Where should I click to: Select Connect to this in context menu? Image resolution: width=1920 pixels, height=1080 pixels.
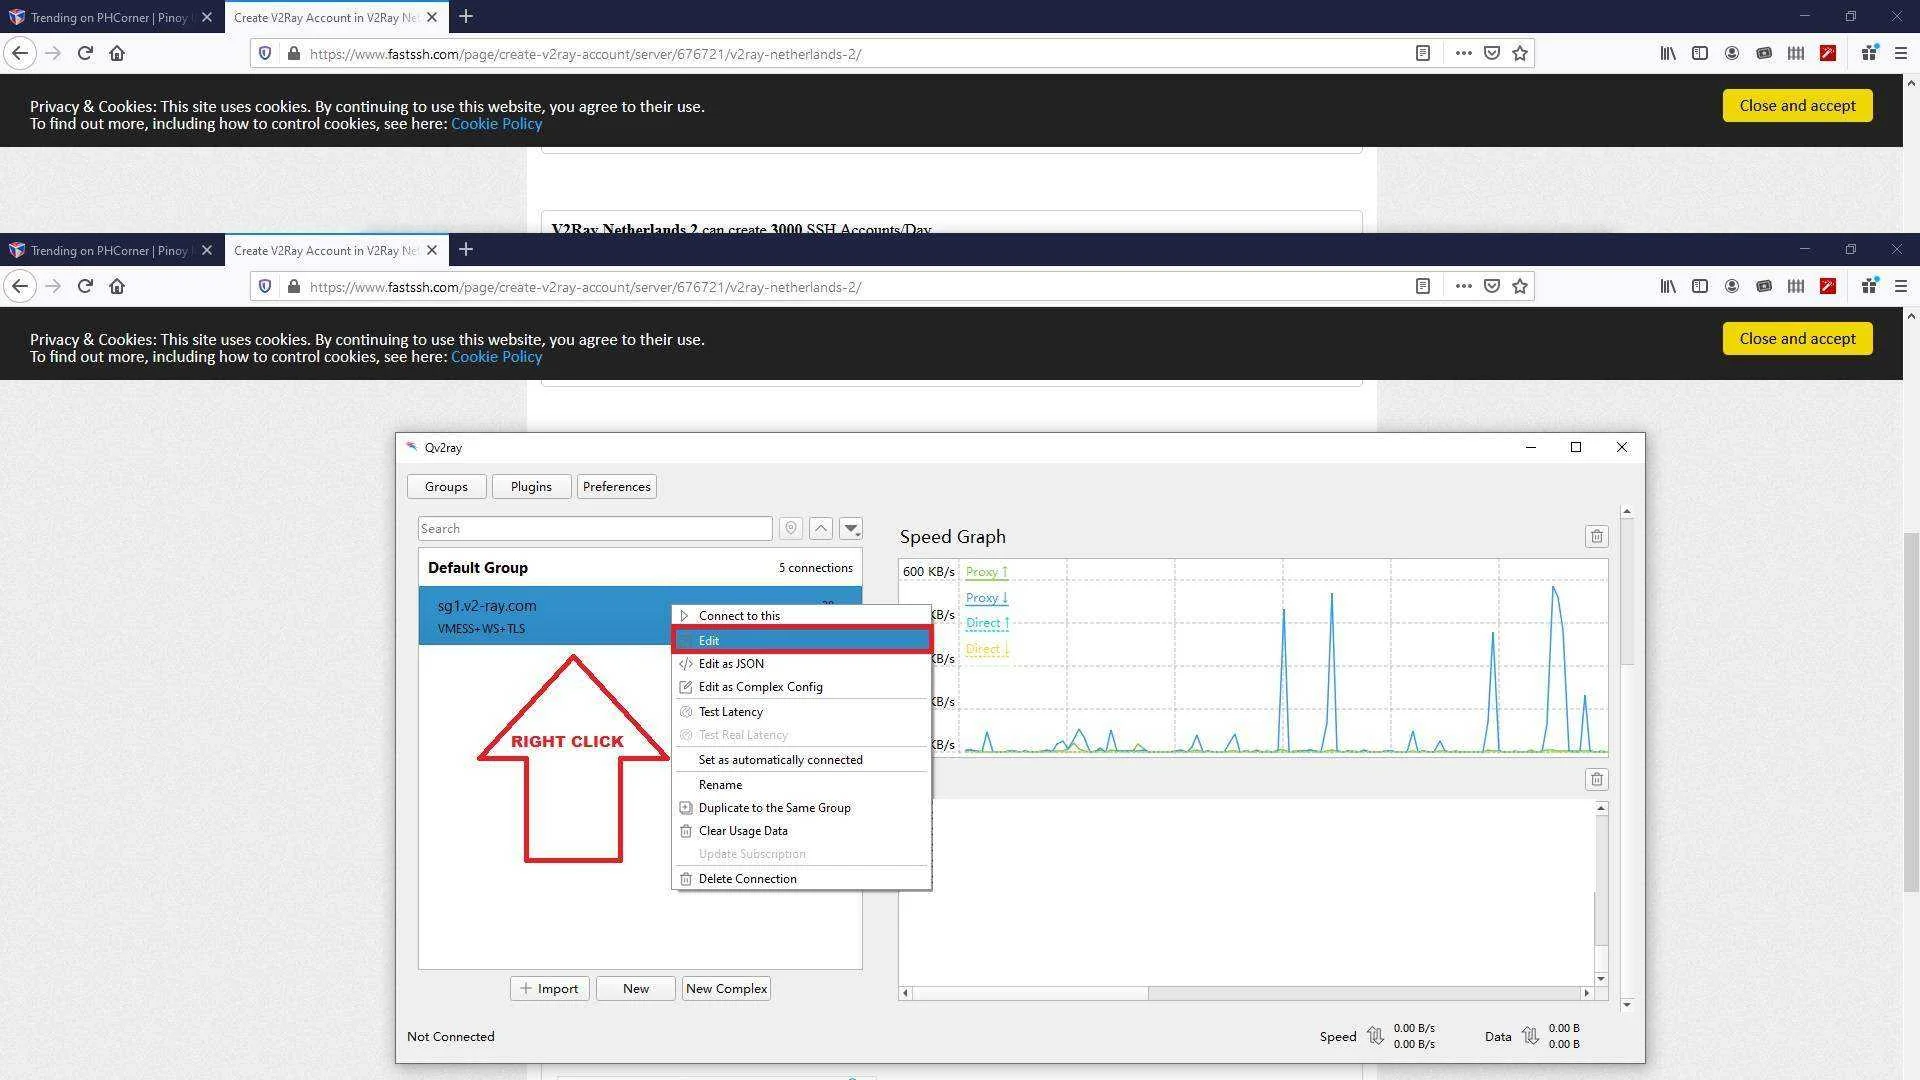tap(802, 616)
